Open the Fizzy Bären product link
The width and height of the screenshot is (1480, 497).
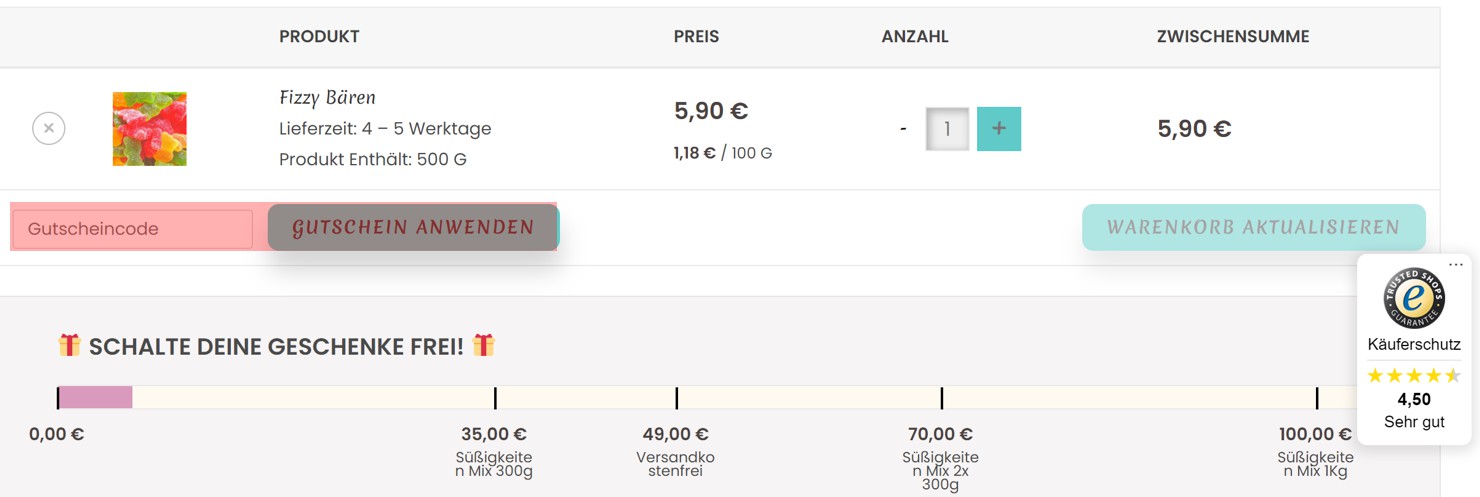click(328, 97)
